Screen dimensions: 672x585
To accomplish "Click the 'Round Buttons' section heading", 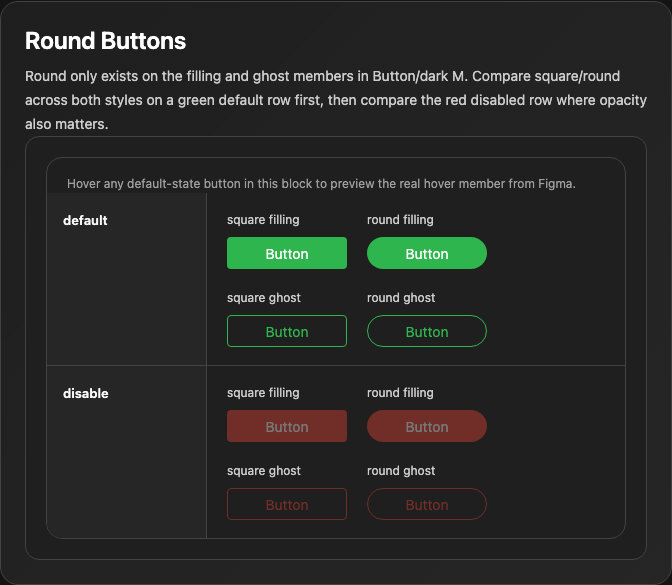I will pyautogui.click(x=105, y=41).
